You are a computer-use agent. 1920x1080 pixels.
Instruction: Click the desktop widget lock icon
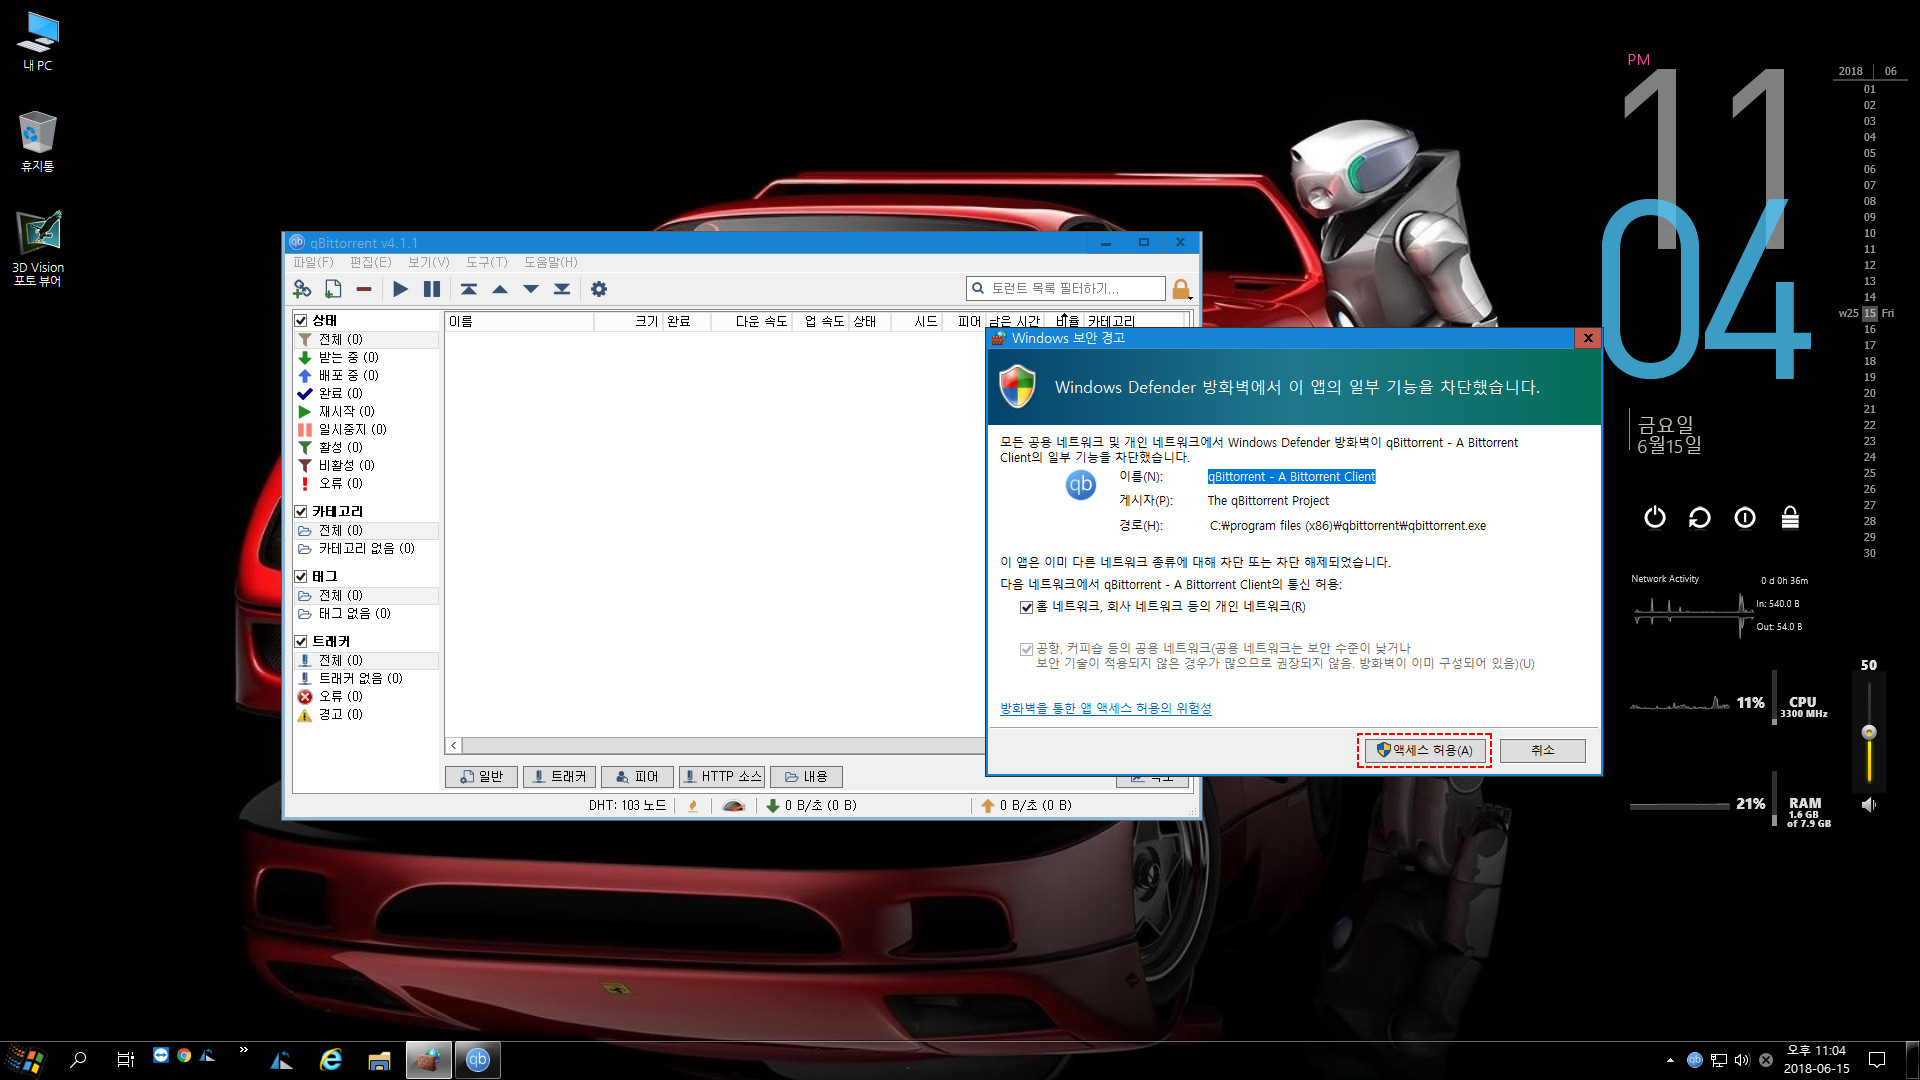1790,517
